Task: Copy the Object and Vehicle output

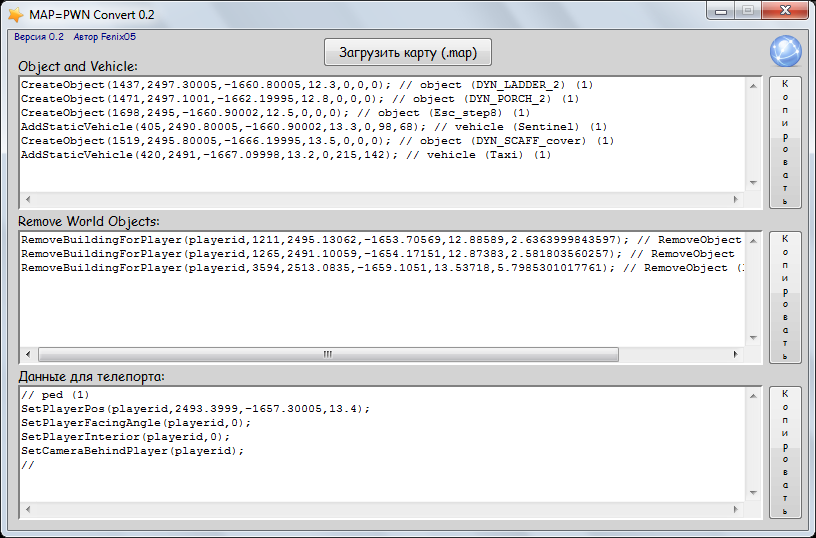Action: pos(785,142)
